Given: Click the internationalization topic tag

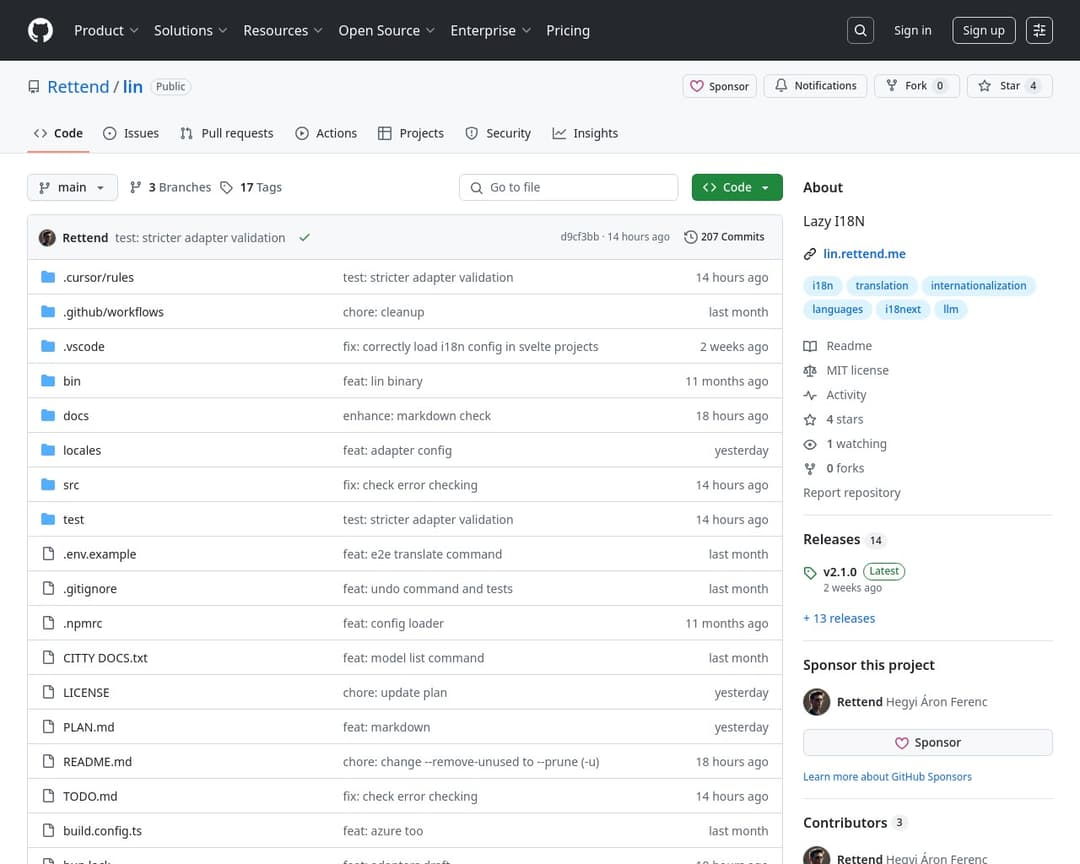Looking at the screenshot, I should (978, 286).
